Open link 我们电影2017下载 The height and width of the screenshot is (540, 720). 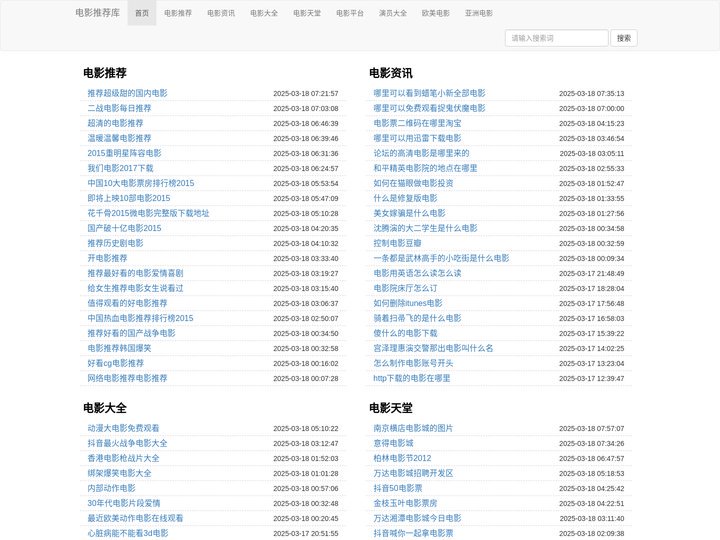click(120, 168)
